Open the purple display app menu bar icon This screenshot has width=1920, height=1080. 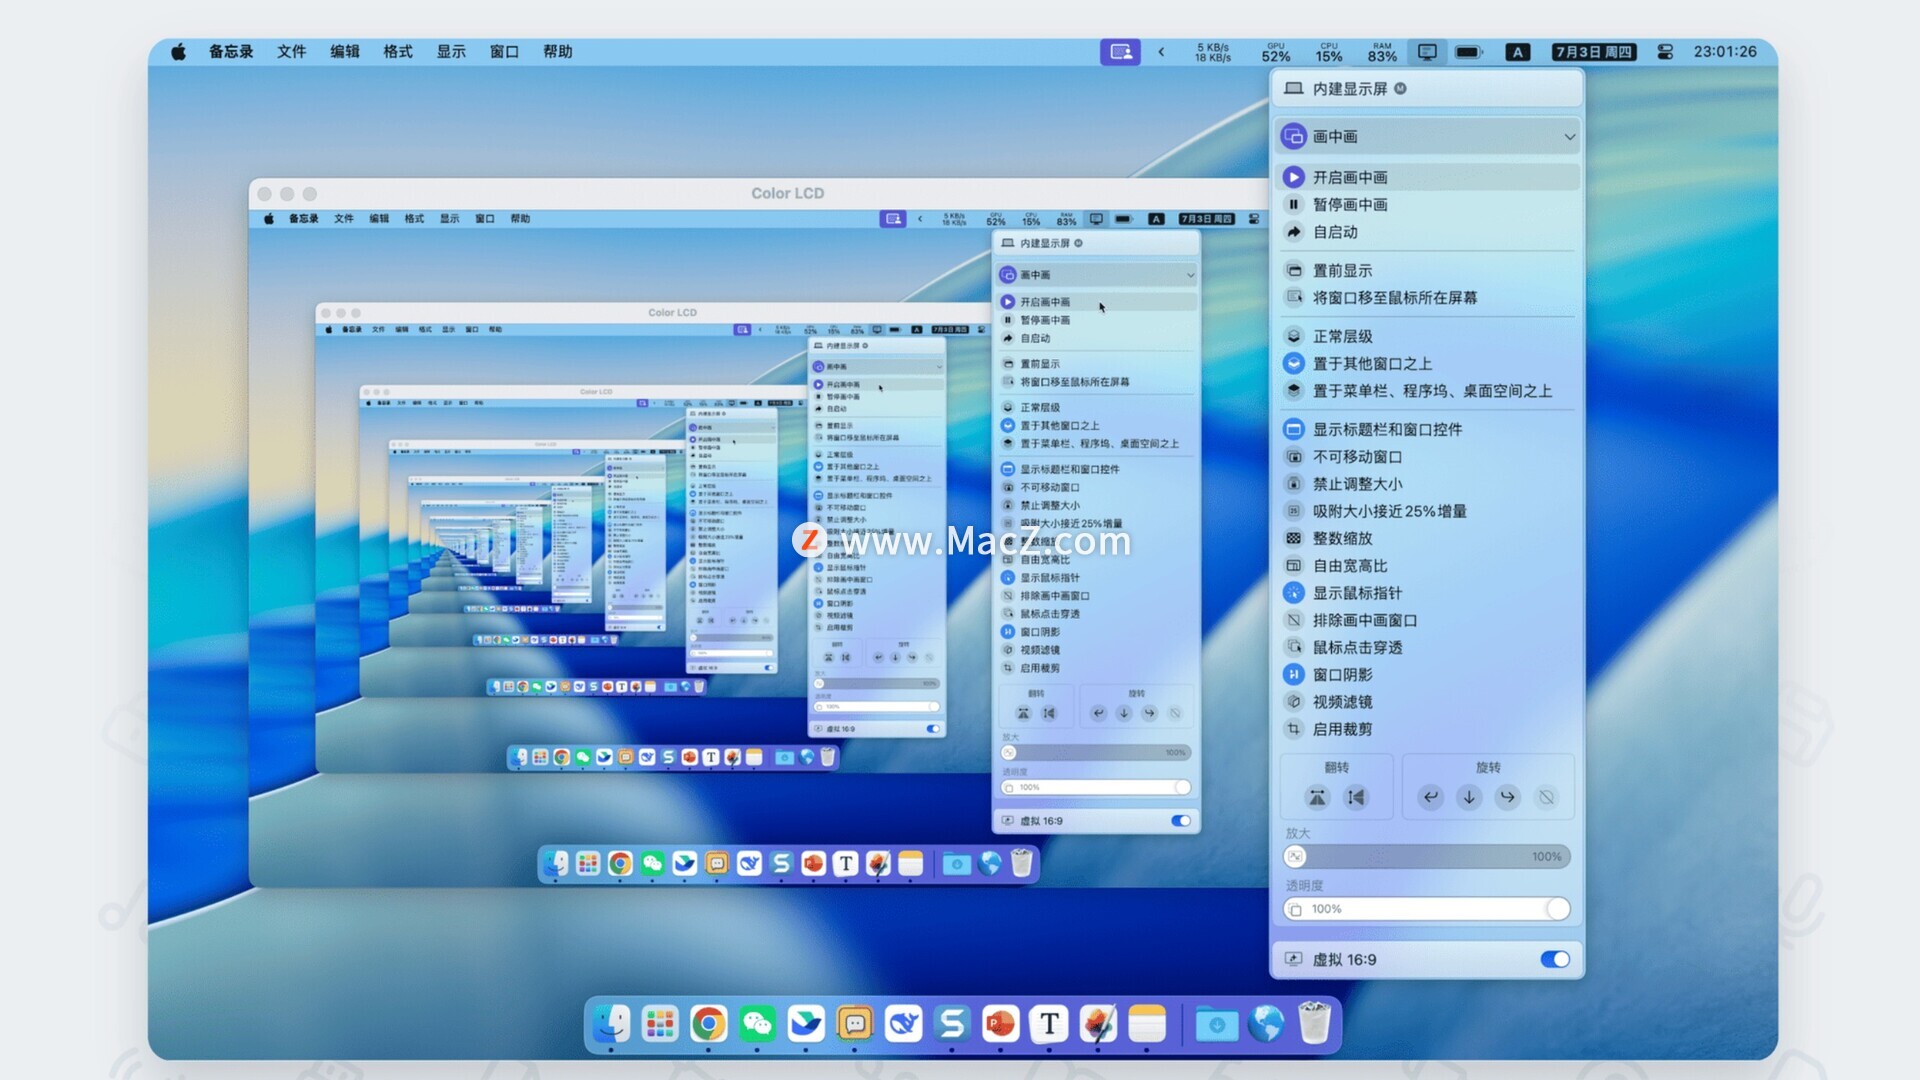coord(1120,51)
